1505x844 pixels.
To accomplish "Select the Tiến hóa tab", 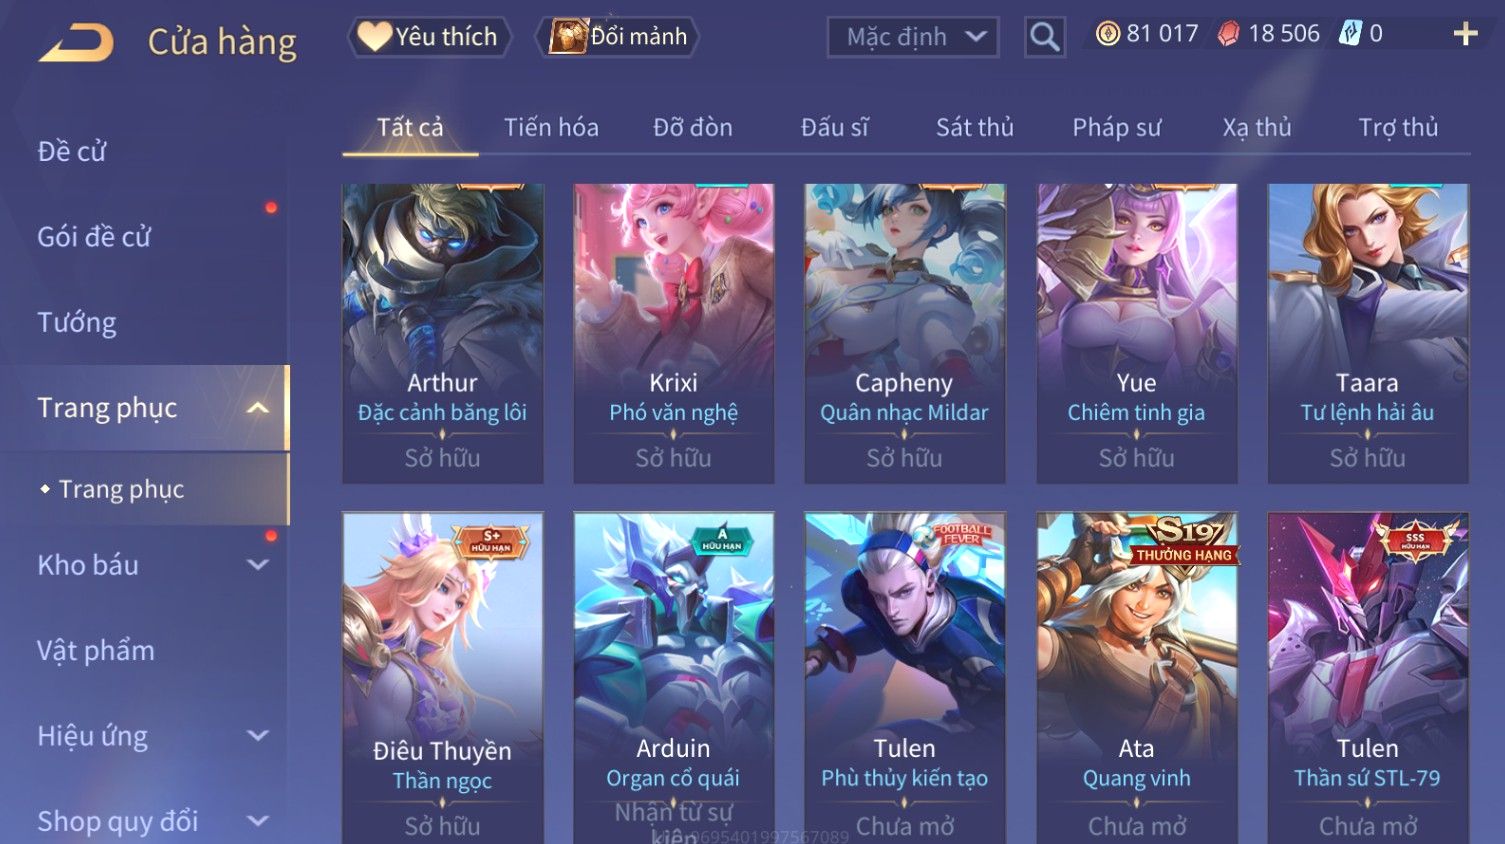I will point(551,127).
